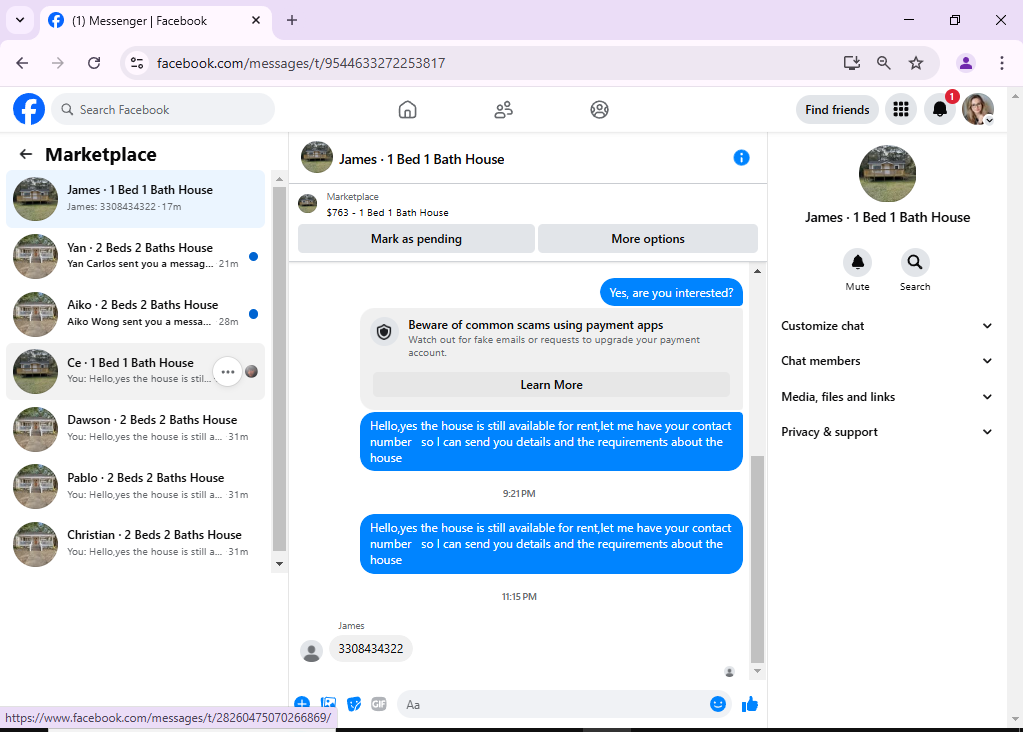Click chat scrollbar up arrow
The height and width of the screenshot is (732, 1023).
(x=757, y=271)
